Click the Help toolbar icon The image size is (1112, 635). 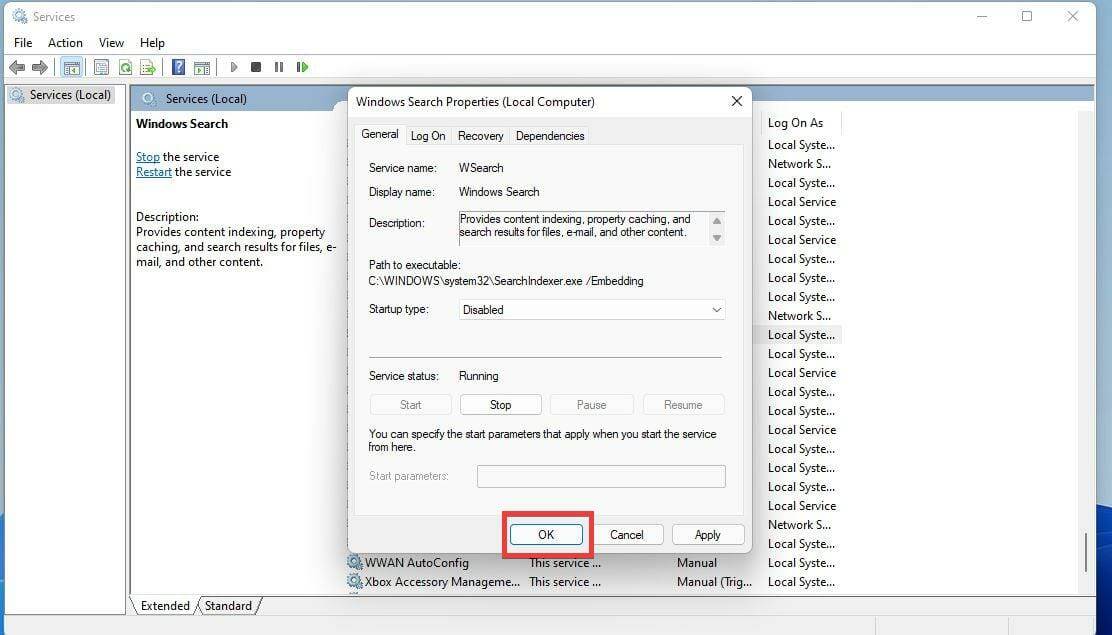click(178, 67)
